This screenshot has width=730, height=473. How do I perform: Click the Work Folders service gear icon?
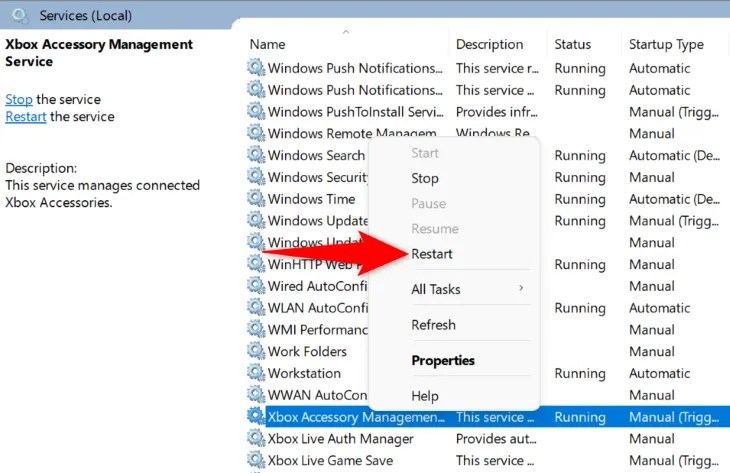point(256,351)
